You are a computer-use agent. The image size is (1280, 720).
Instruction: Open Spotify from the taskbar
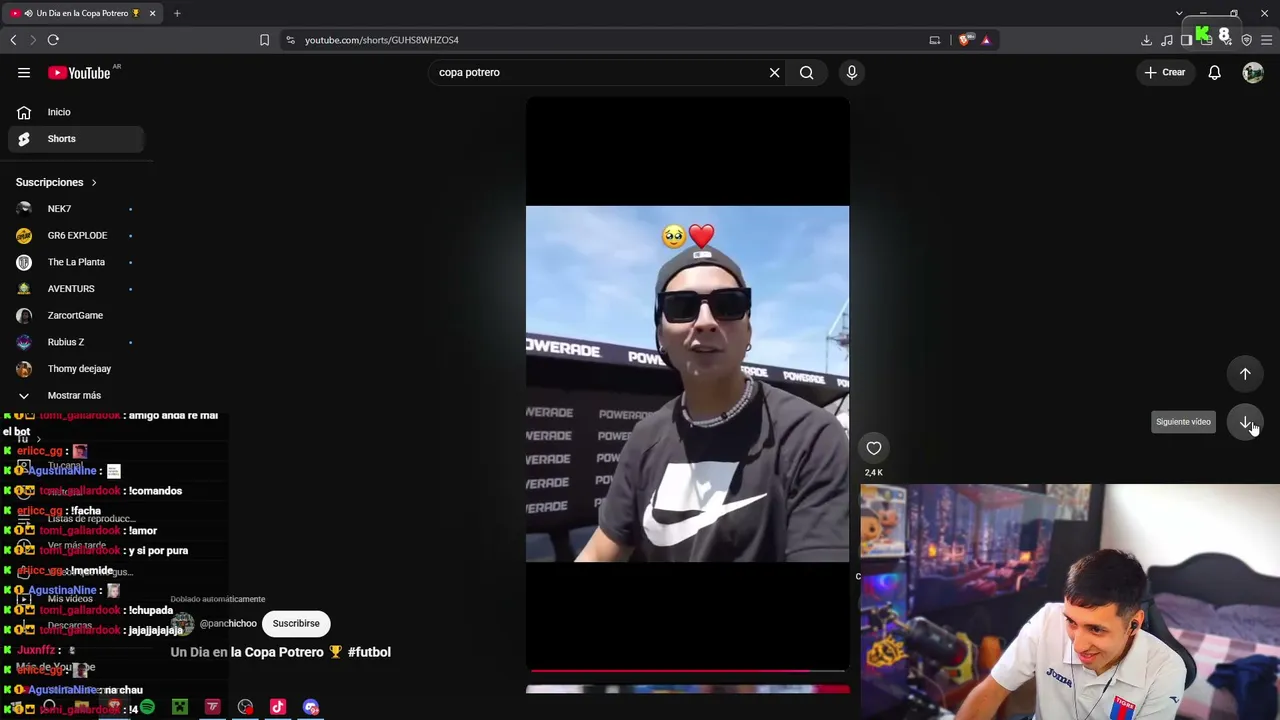(147, 707)
